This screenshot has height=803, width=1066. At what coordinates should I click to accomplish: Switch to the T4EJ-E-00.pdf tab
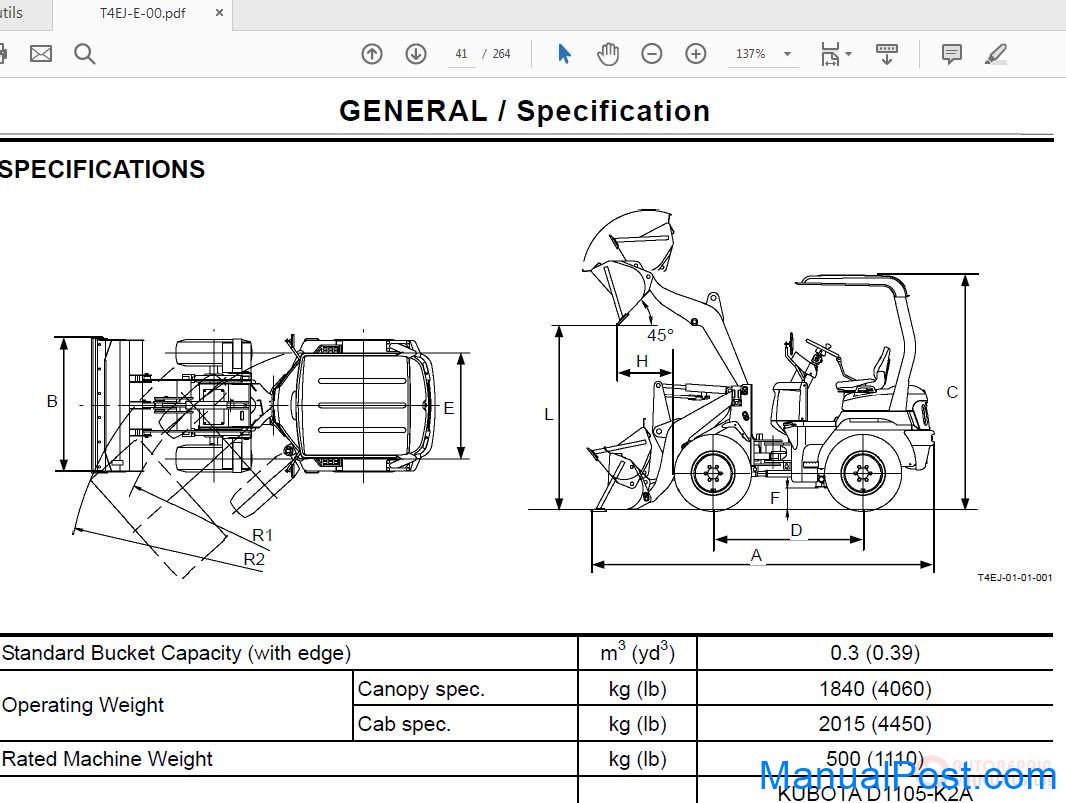(143, 14)
